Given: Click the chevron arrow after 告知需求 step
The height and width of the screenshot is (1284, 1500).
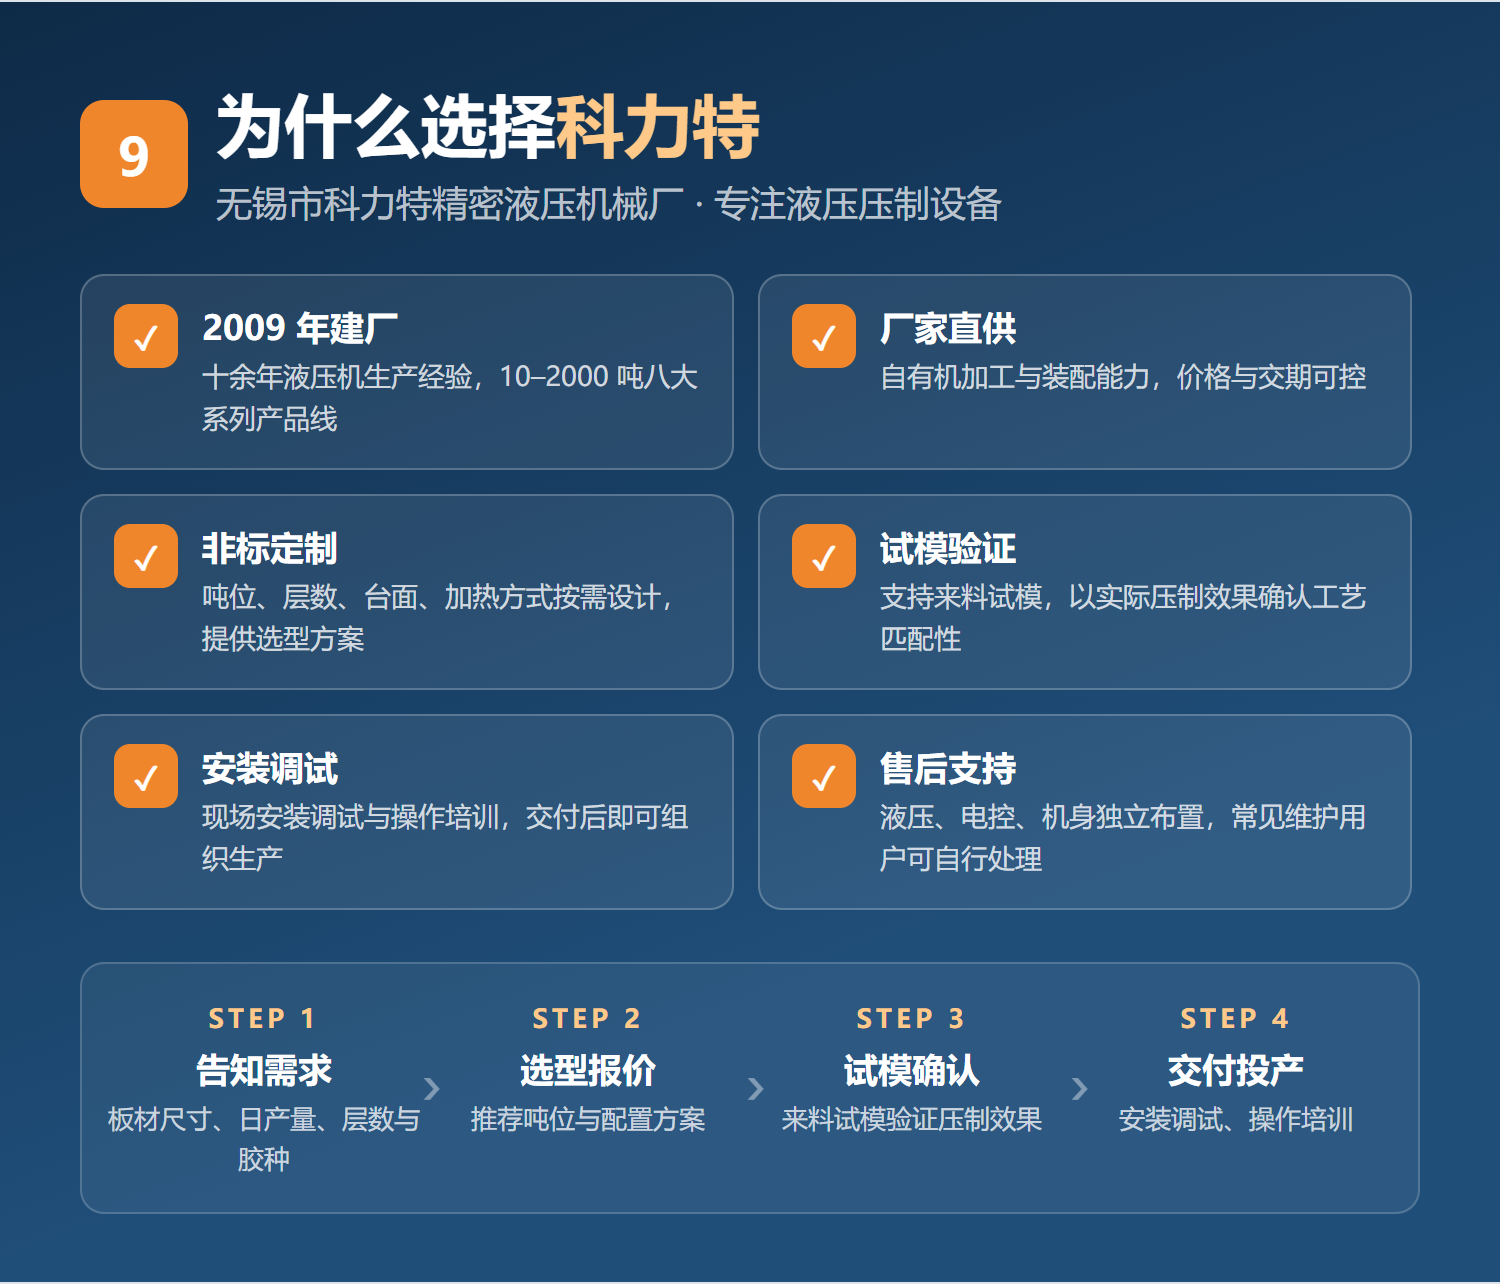Looking at the screenshot, I should click(432, 1088).
